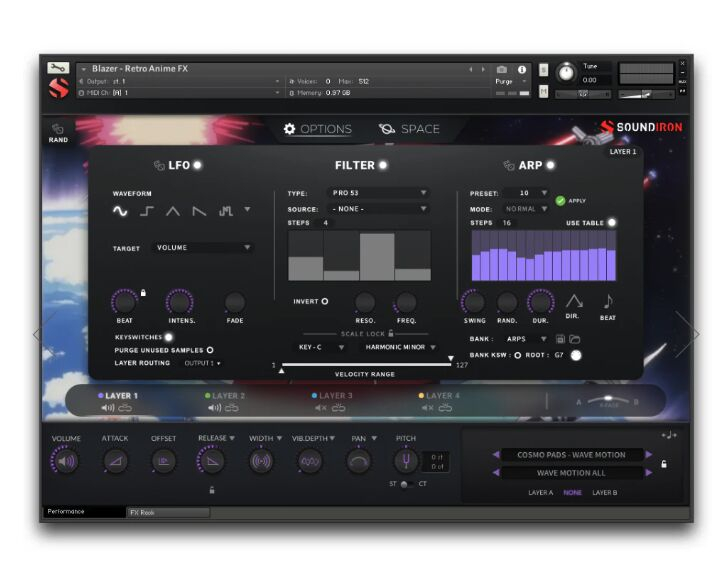Select the sine waveform icon in LFO
The image size is (726, 588).
(120, 211)
